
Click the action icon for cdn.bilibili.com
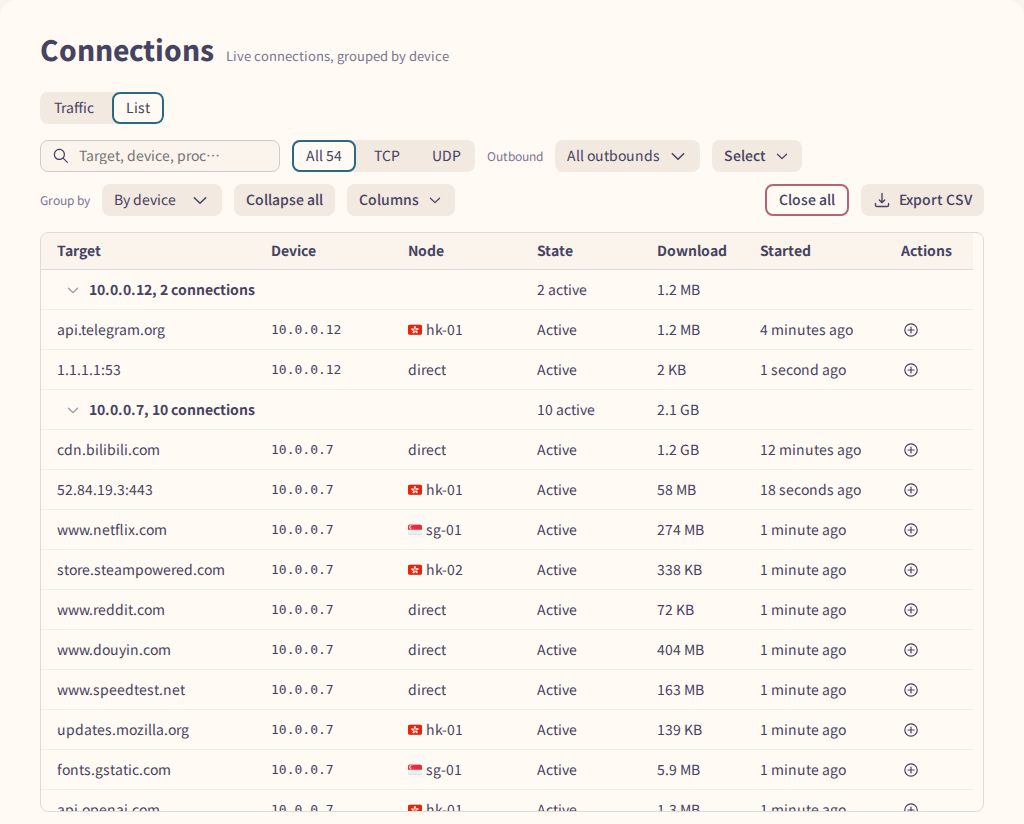pyautogui.click(x=910, y=450)
